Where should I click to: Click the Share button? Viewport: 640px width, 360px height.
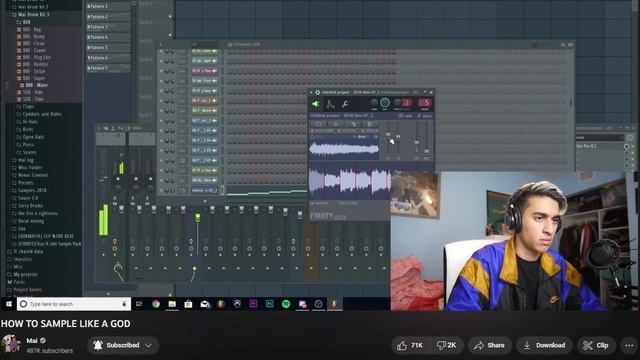[x=489, y=345]
